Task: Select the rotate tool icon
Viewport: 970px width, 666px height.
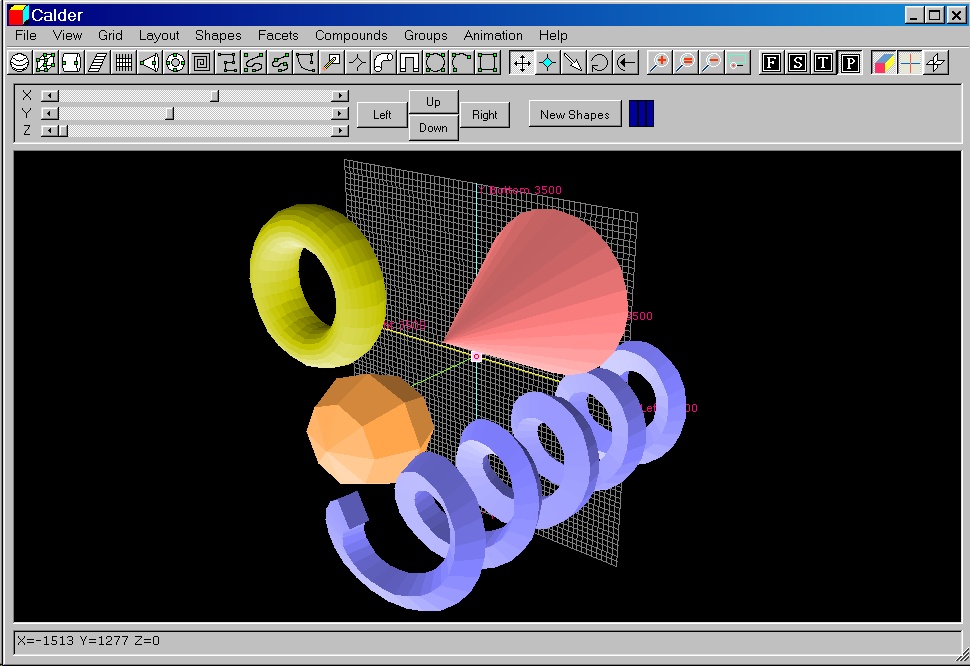Action: pyautogui.click(x=599, y=63)
